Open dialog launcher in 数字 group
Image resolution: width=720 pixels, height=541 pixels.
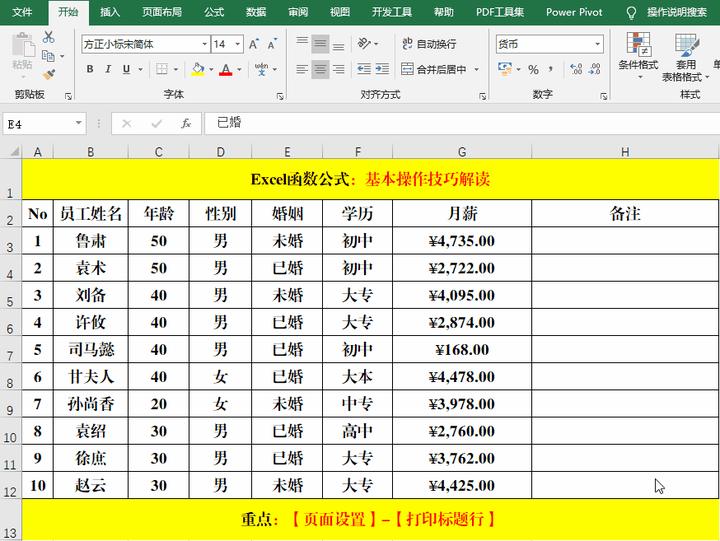pos(603,96)
